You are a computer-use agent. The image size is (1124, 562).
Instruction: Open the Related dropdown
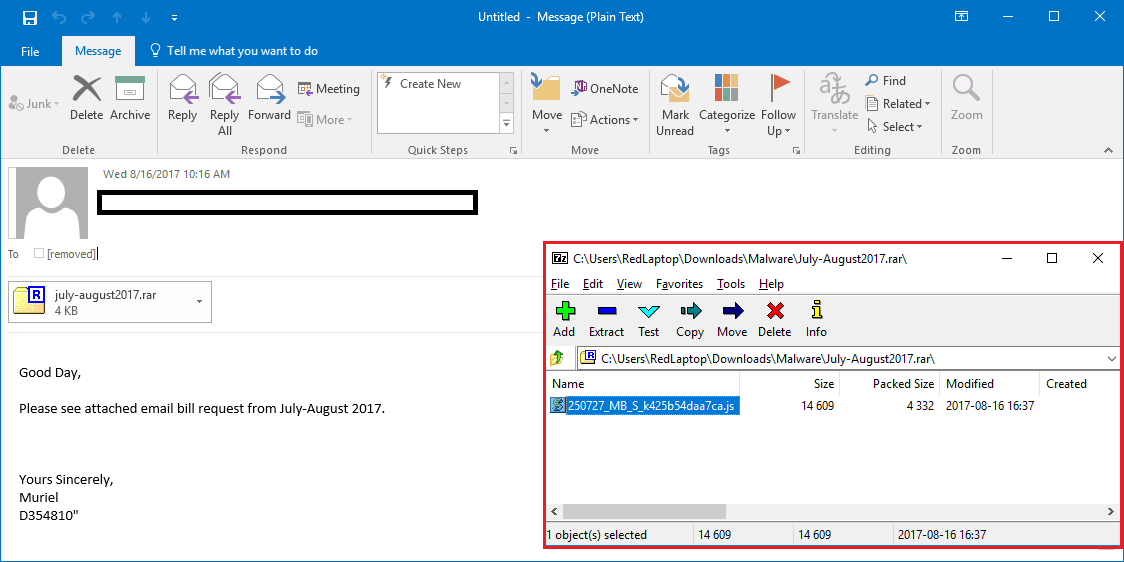[897, 104]
